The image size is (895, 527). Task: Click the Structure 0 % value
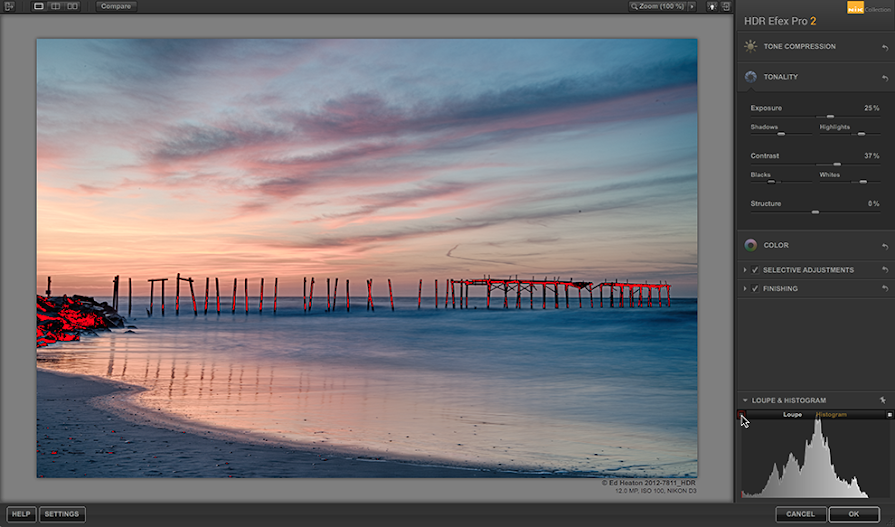tap(873, 203)
